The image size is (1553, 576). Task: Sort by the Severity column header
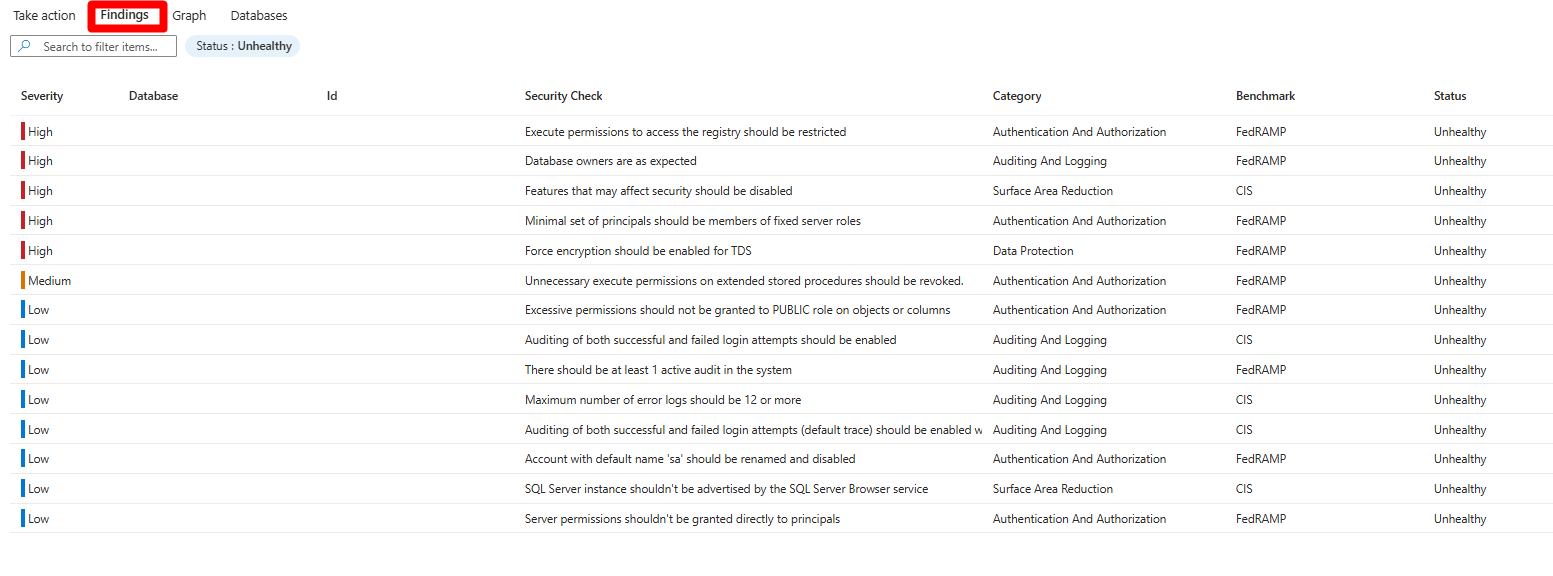coord(42,96)
